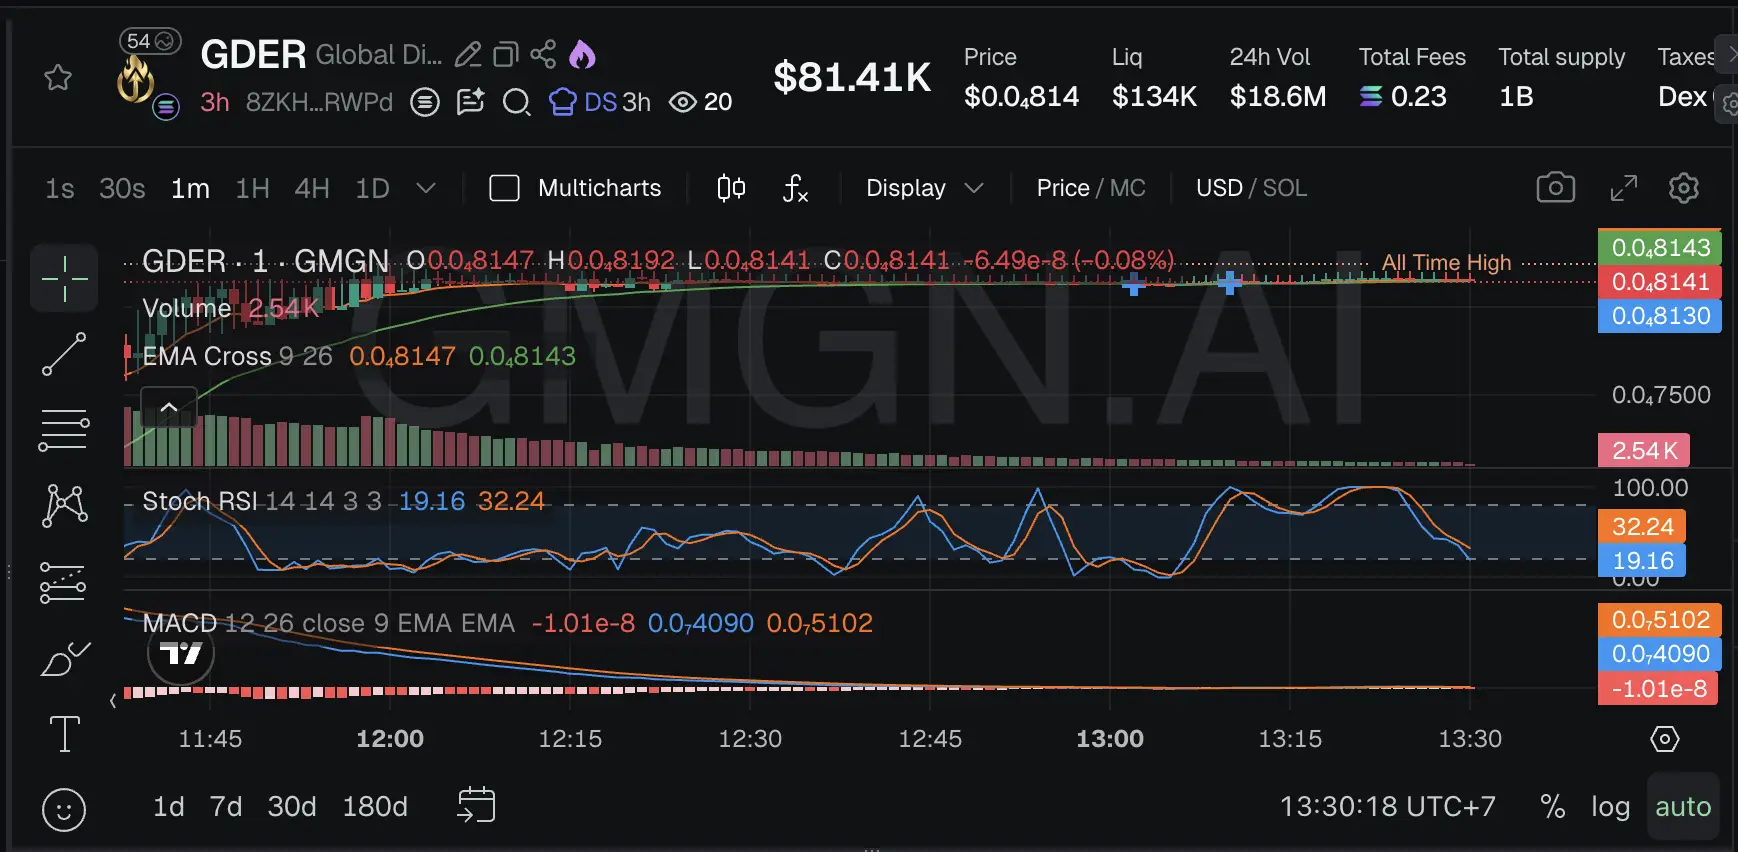Toggle to MC market cap view

[1128, 188]
